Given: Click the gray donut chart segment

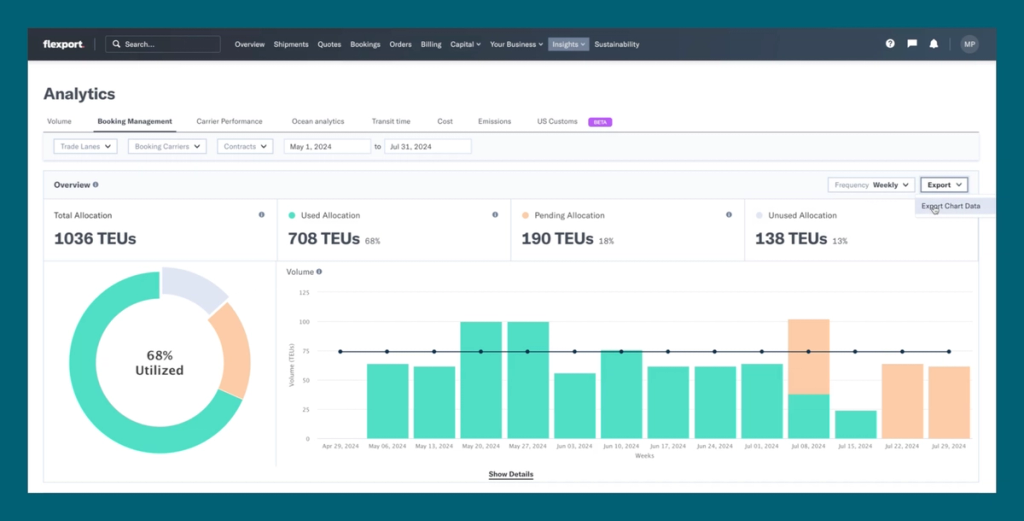Looking at the screenshot, I should tap(193, 287).
